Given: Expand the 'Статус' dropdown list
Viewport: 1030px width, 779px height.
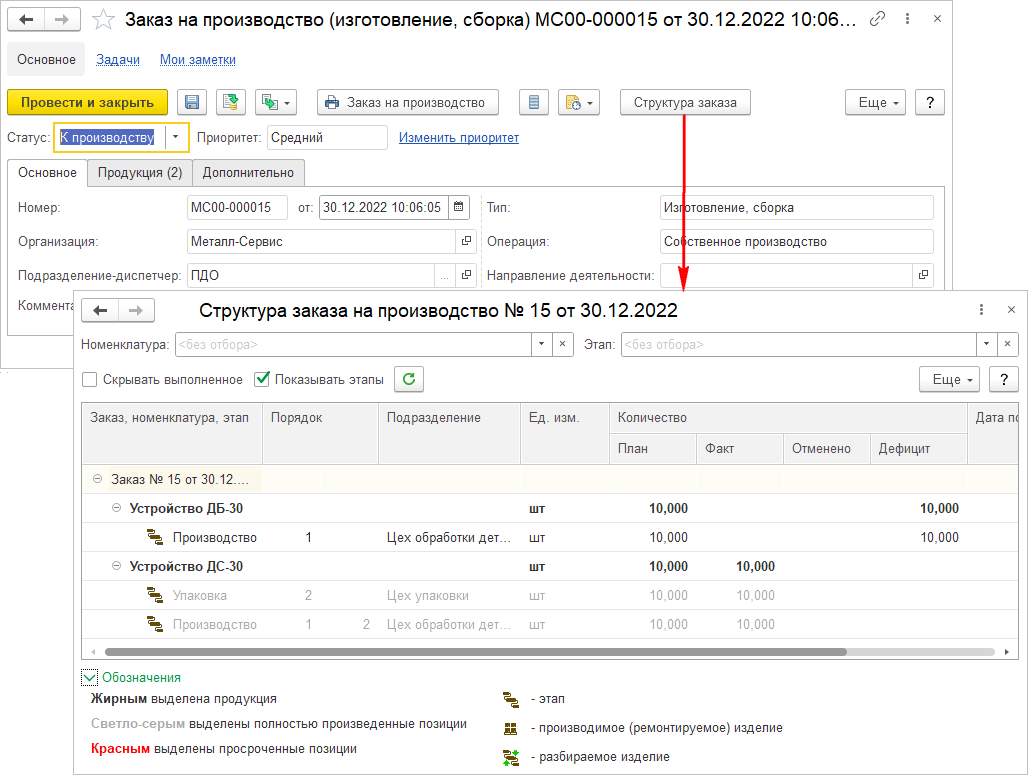Looking at the screenshot, I should (175, 137).
